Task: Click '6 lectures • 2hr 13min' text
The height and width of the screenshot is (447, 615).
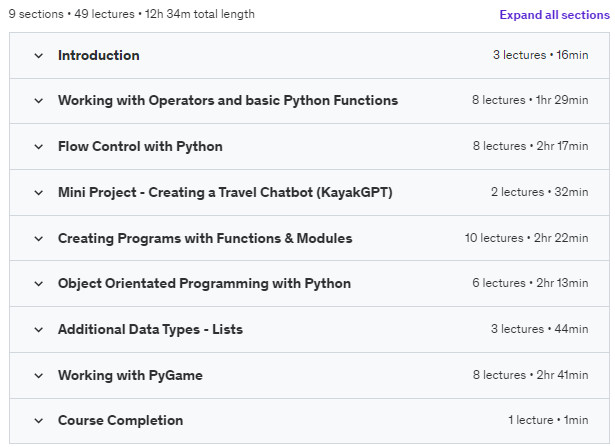Action: pos(530,283)
